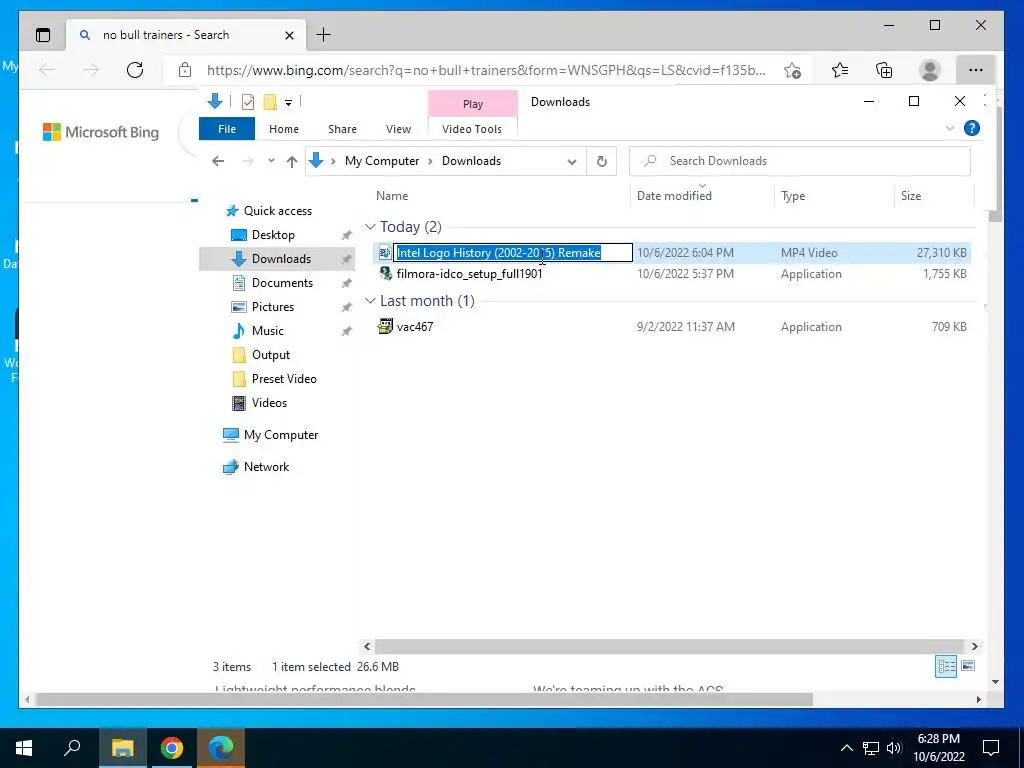Image resolution: width=1024 pixels, height=768 pixels.
Task: Click the filmora setup file icon
Action: 385,273
